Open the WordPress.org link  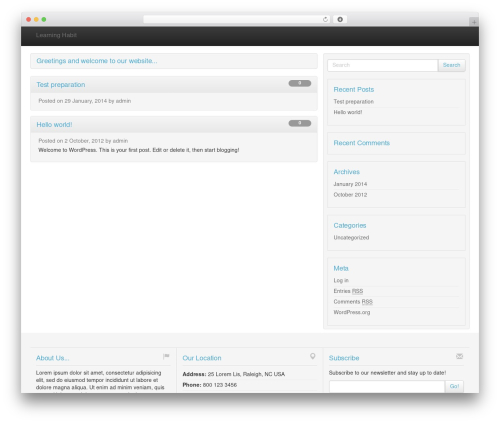[x=352, y=312]
